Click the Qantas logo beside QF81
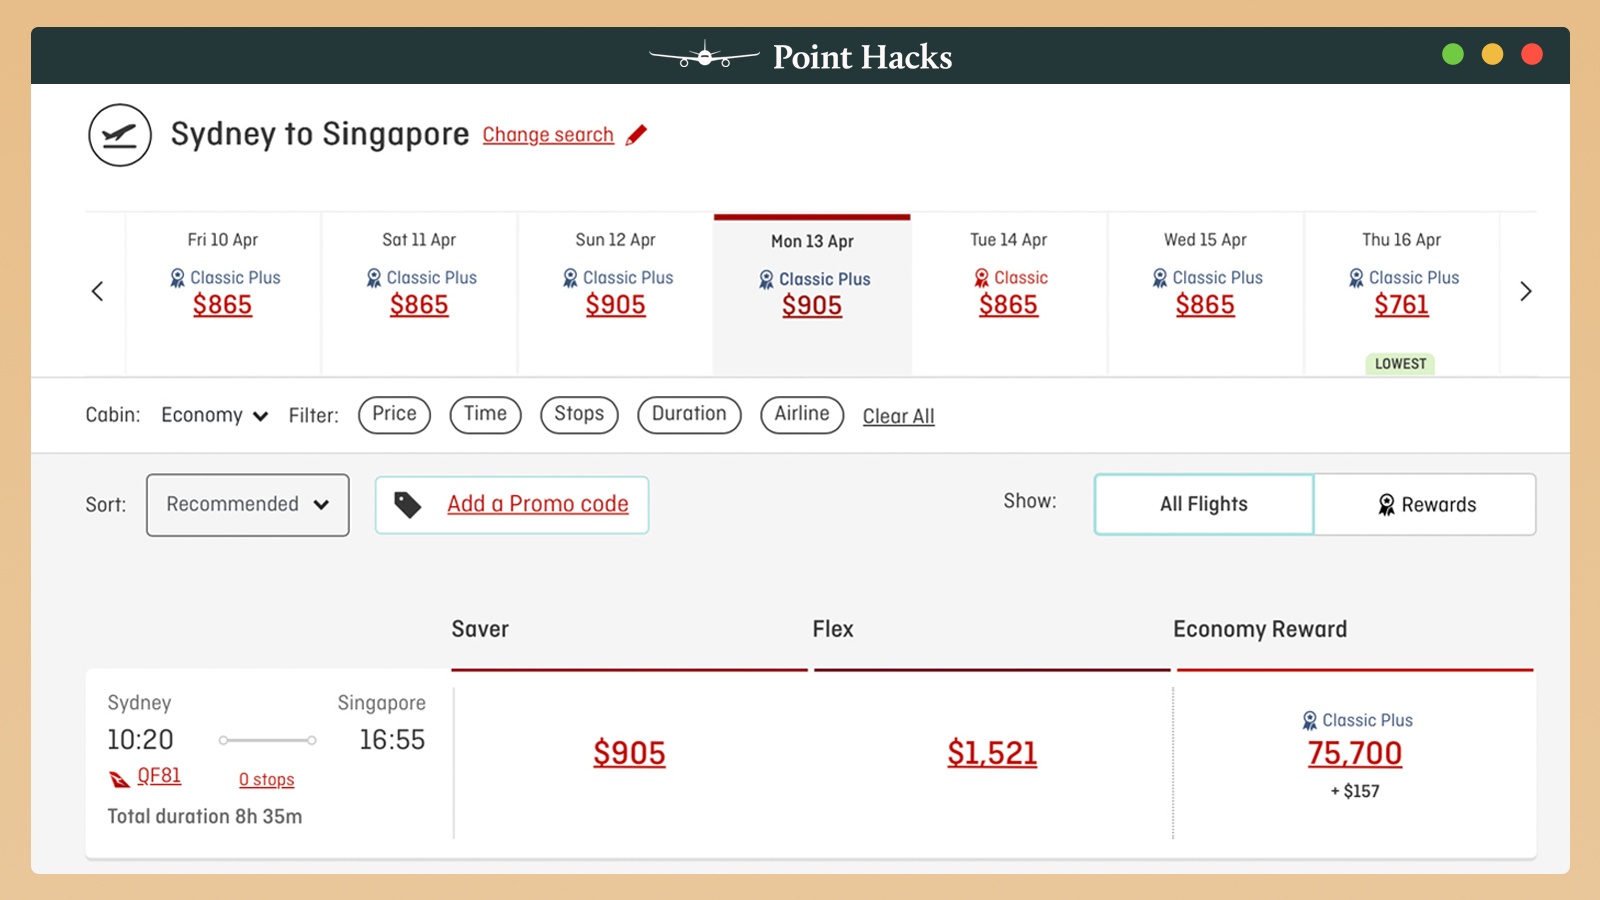The image size is (1600, 900). 120,778
